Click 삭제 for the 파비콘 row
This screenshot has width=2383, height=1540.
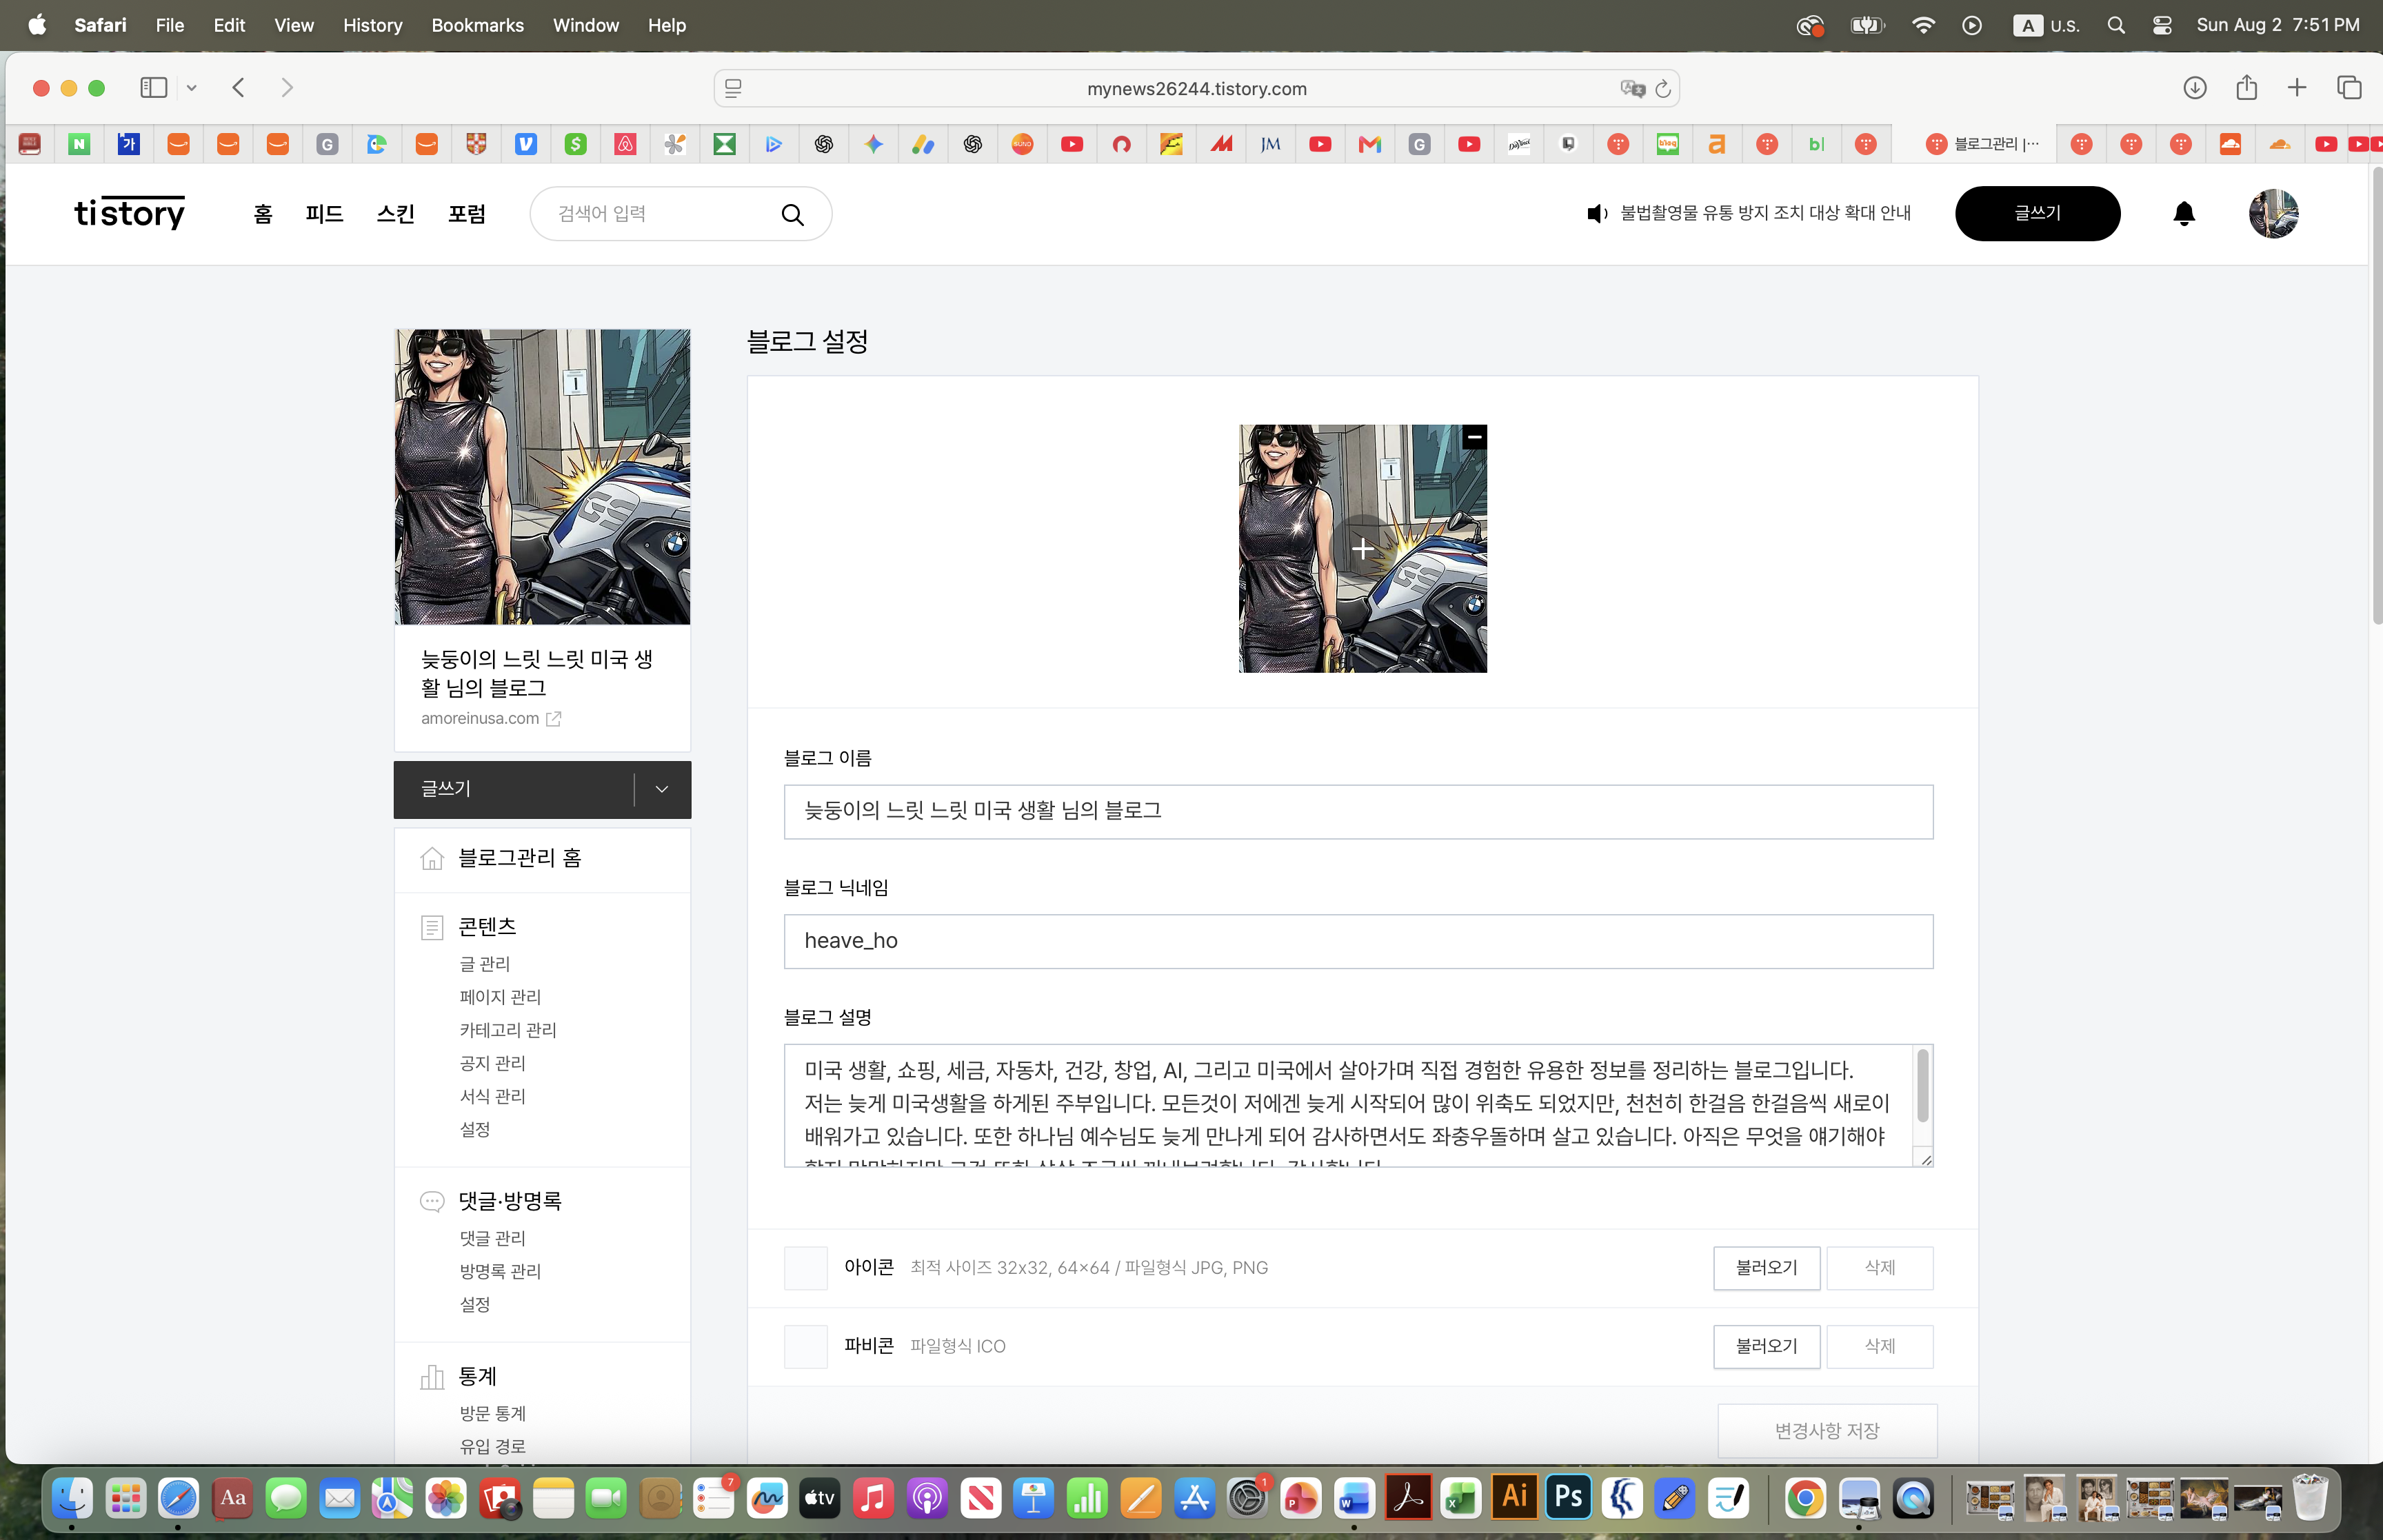[1880, 1347]
